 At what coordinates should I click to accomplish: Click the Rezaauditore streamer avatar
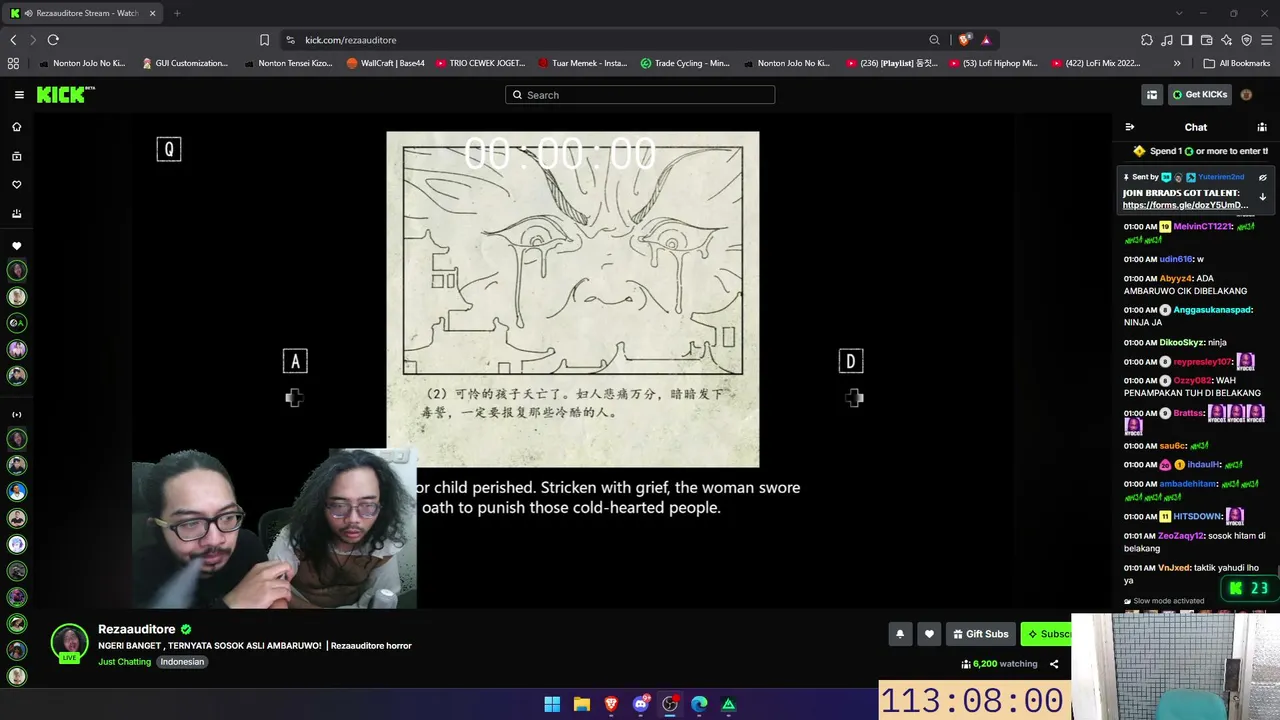point(70,643)
